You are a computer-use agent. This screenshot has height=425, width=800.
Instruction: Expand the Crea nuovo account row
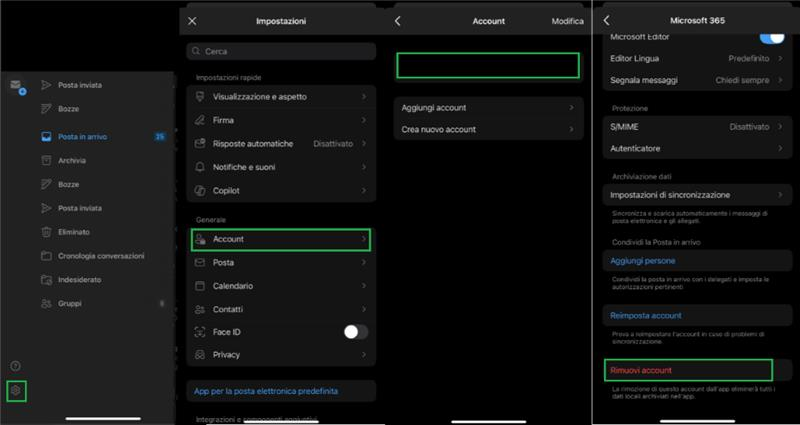click(x=488, y=129)
